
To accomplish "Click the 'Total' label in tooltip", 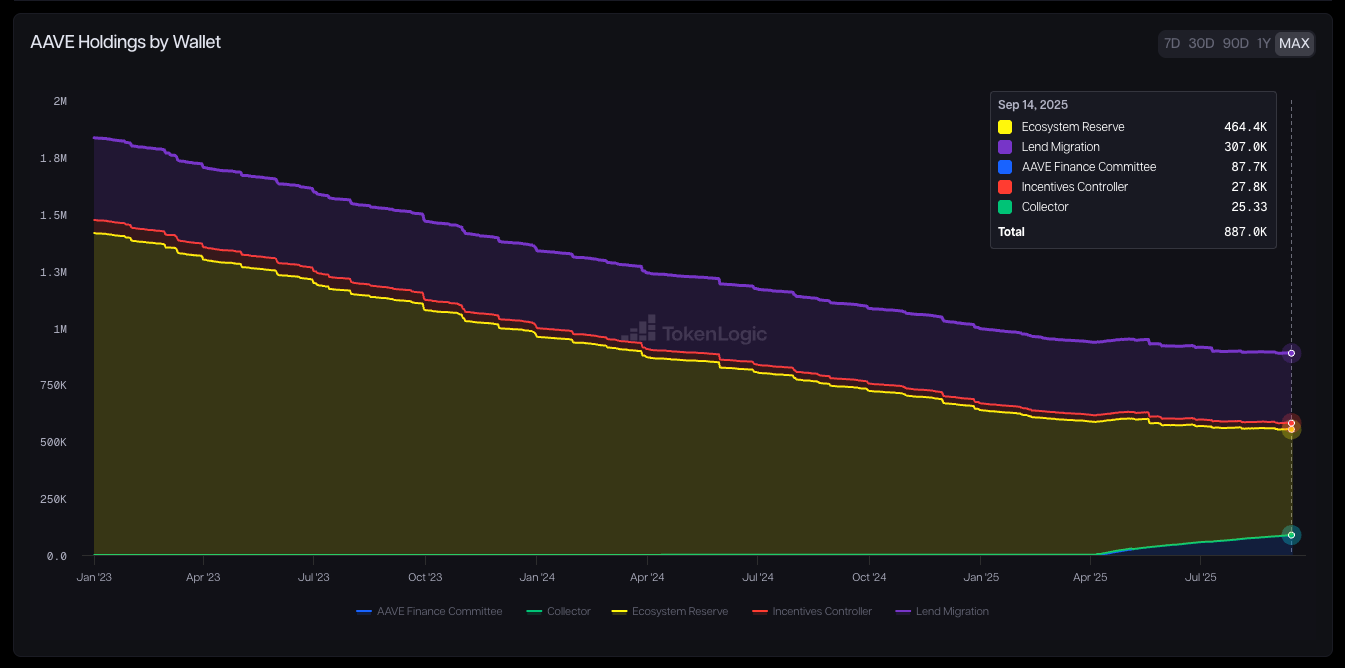I will tap(1011, 232).
